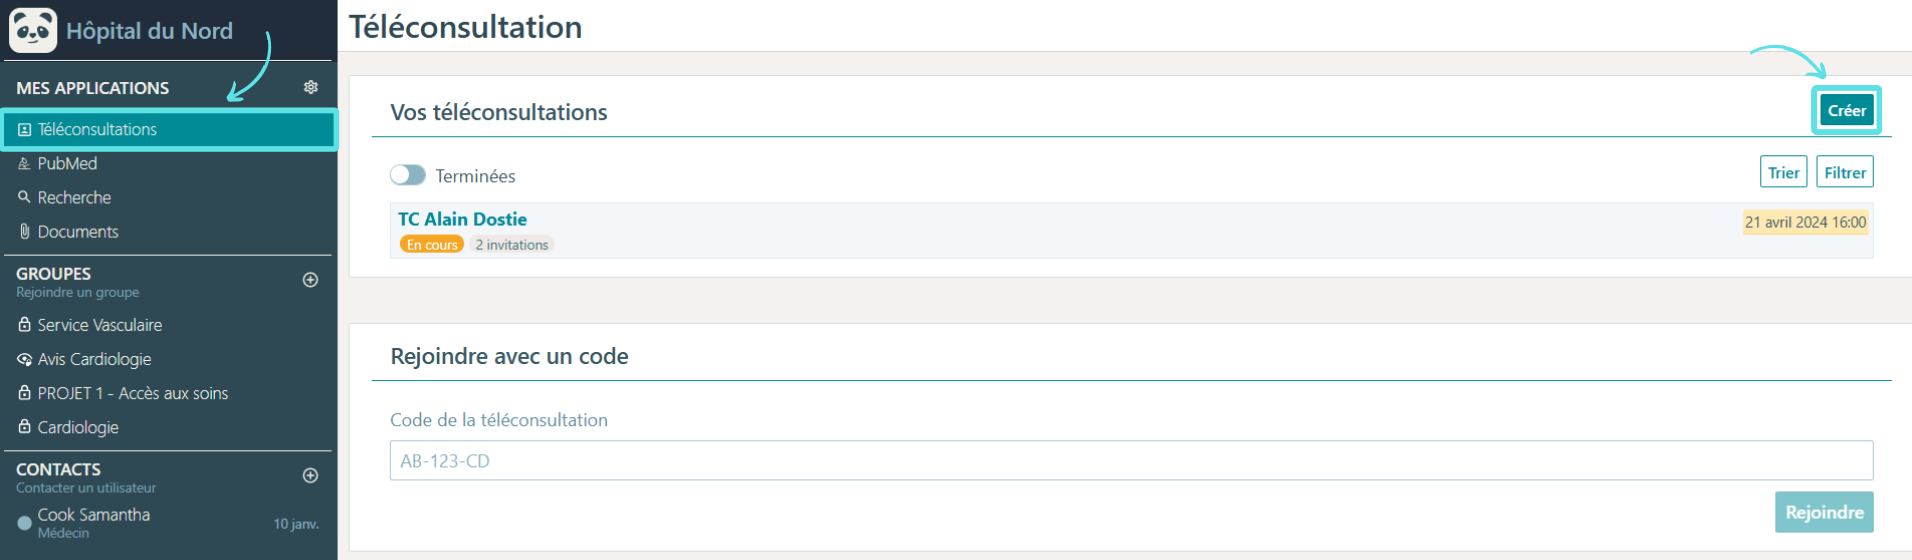This screenshot has width=1912, height=560.
Task: Click the Documents paperclip icon
Action: pyautogui.click(x=24, y=231)
